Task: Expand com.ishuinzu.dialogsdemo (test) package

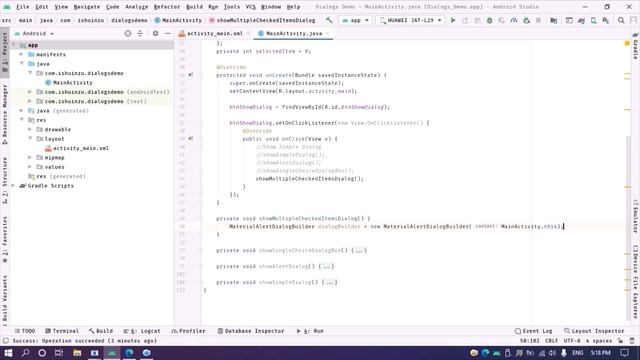Action: pos(30,101)
